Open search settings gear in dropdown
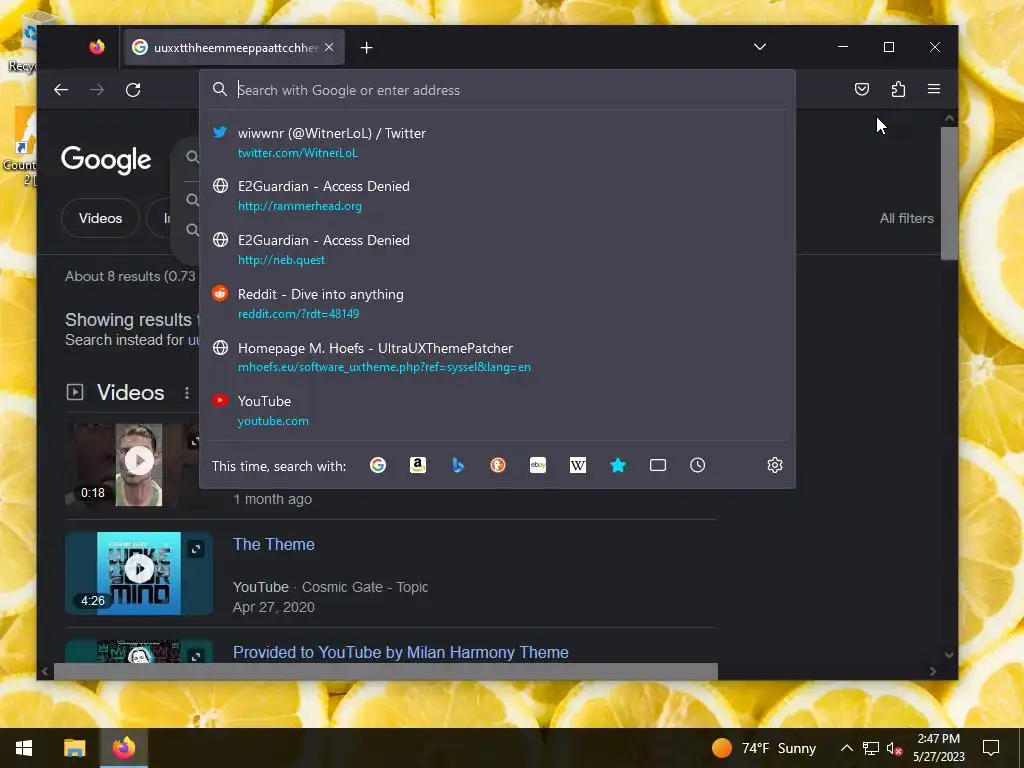 [775, 465]
